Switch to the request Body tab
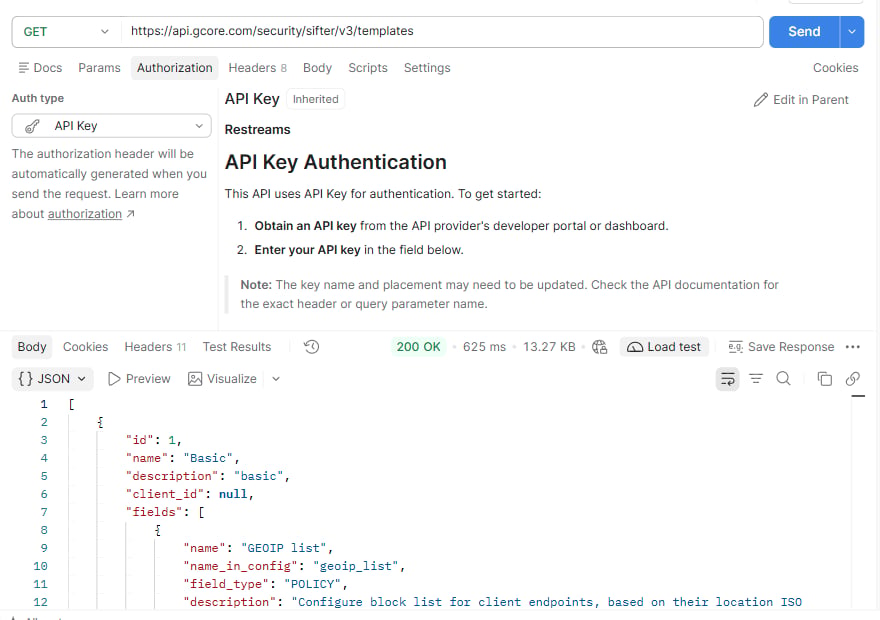This screenshot has width=880, height=620. pyautogui.click(x=317, y=68)
